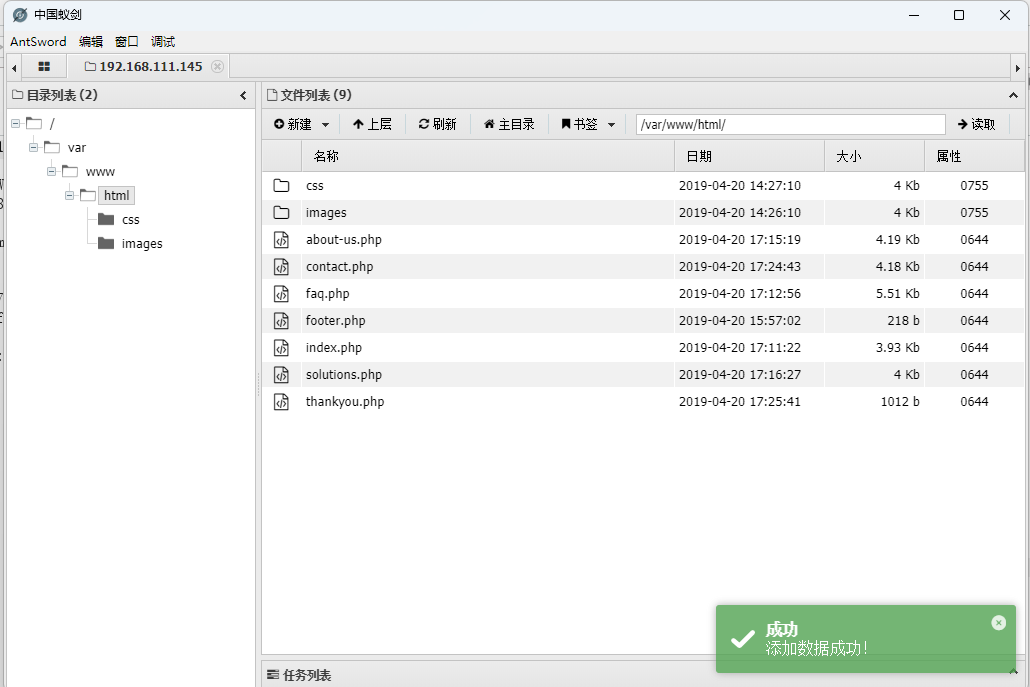Collapse the 目录列表 panel arrow

pos(243,96)
